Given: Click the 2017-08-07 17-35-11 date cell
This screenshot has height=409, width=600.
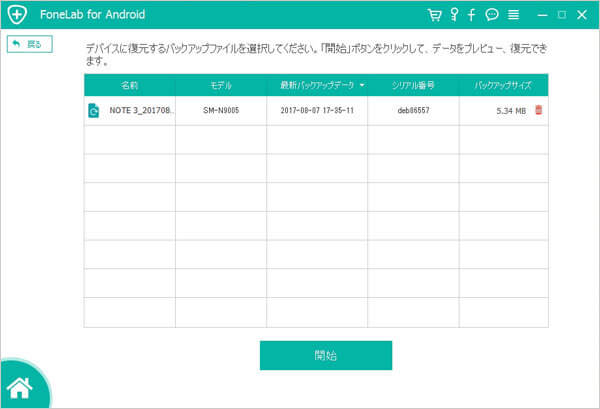Looking at the screenshot, I should point(317,110).
